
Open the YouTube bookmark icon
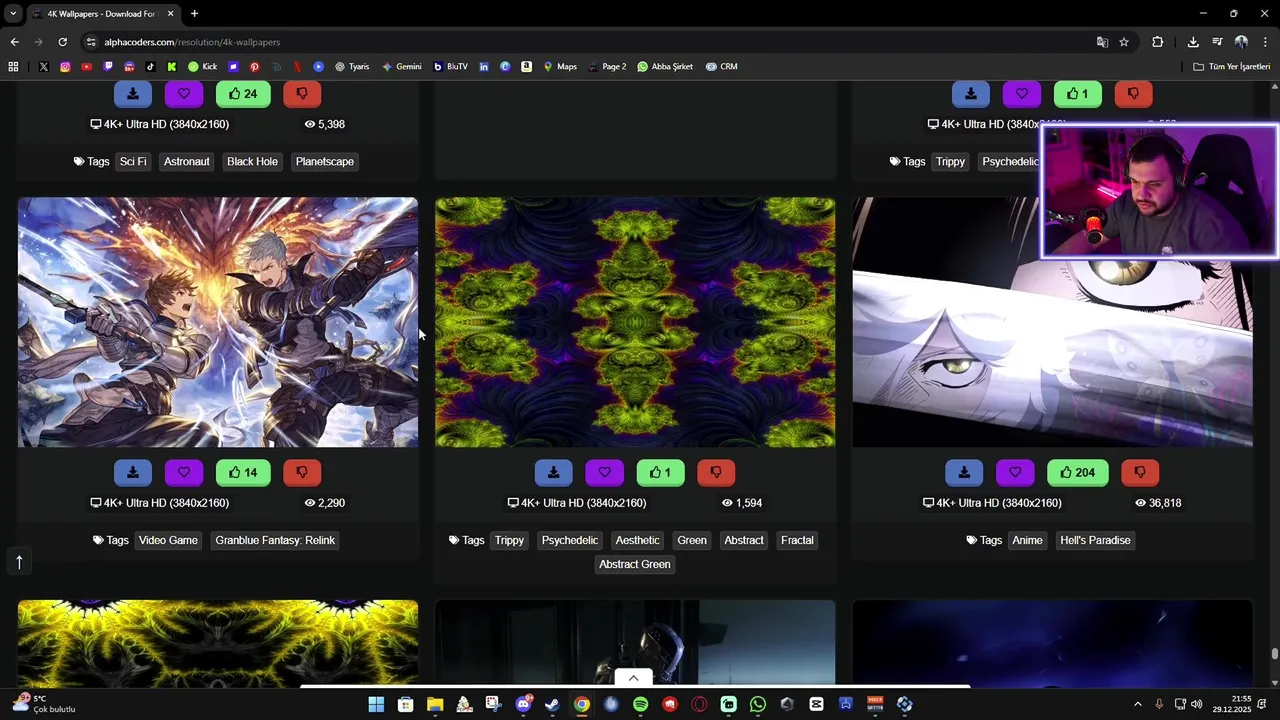click(87, 67)
